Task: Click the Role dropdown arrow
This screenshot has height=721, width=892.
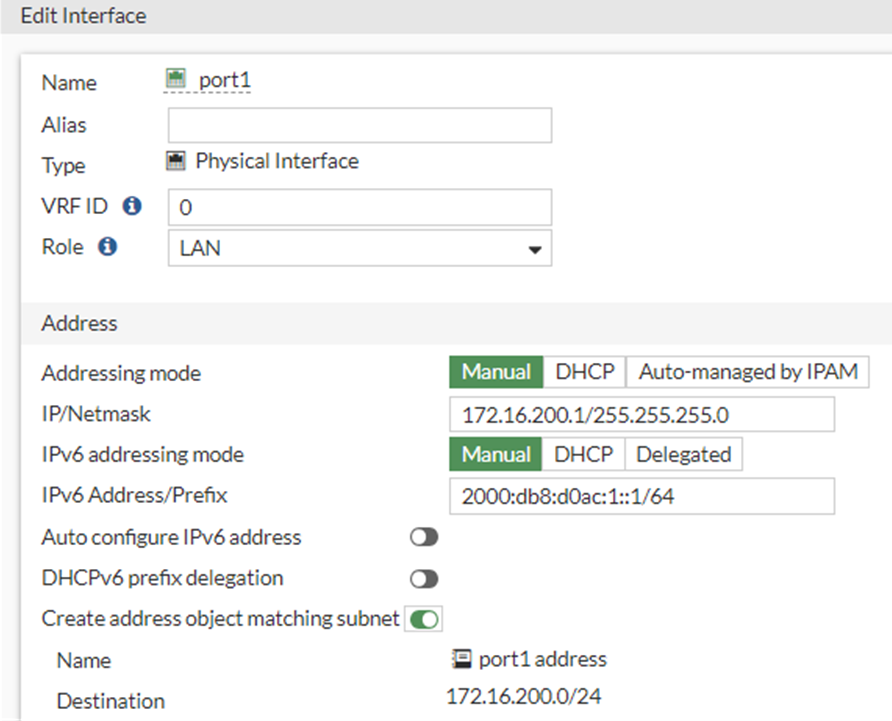Action: tap(537, 247)
